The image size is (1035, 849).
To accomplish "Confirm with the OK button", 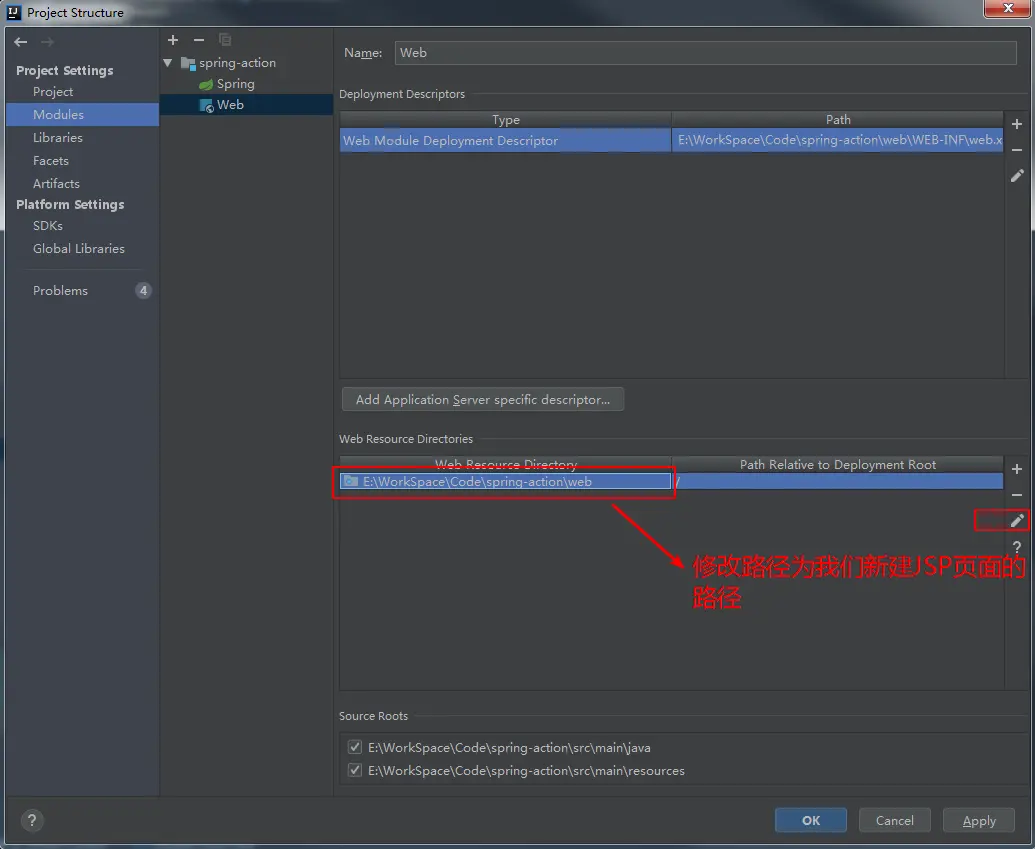I will click(x=811, y=820).
